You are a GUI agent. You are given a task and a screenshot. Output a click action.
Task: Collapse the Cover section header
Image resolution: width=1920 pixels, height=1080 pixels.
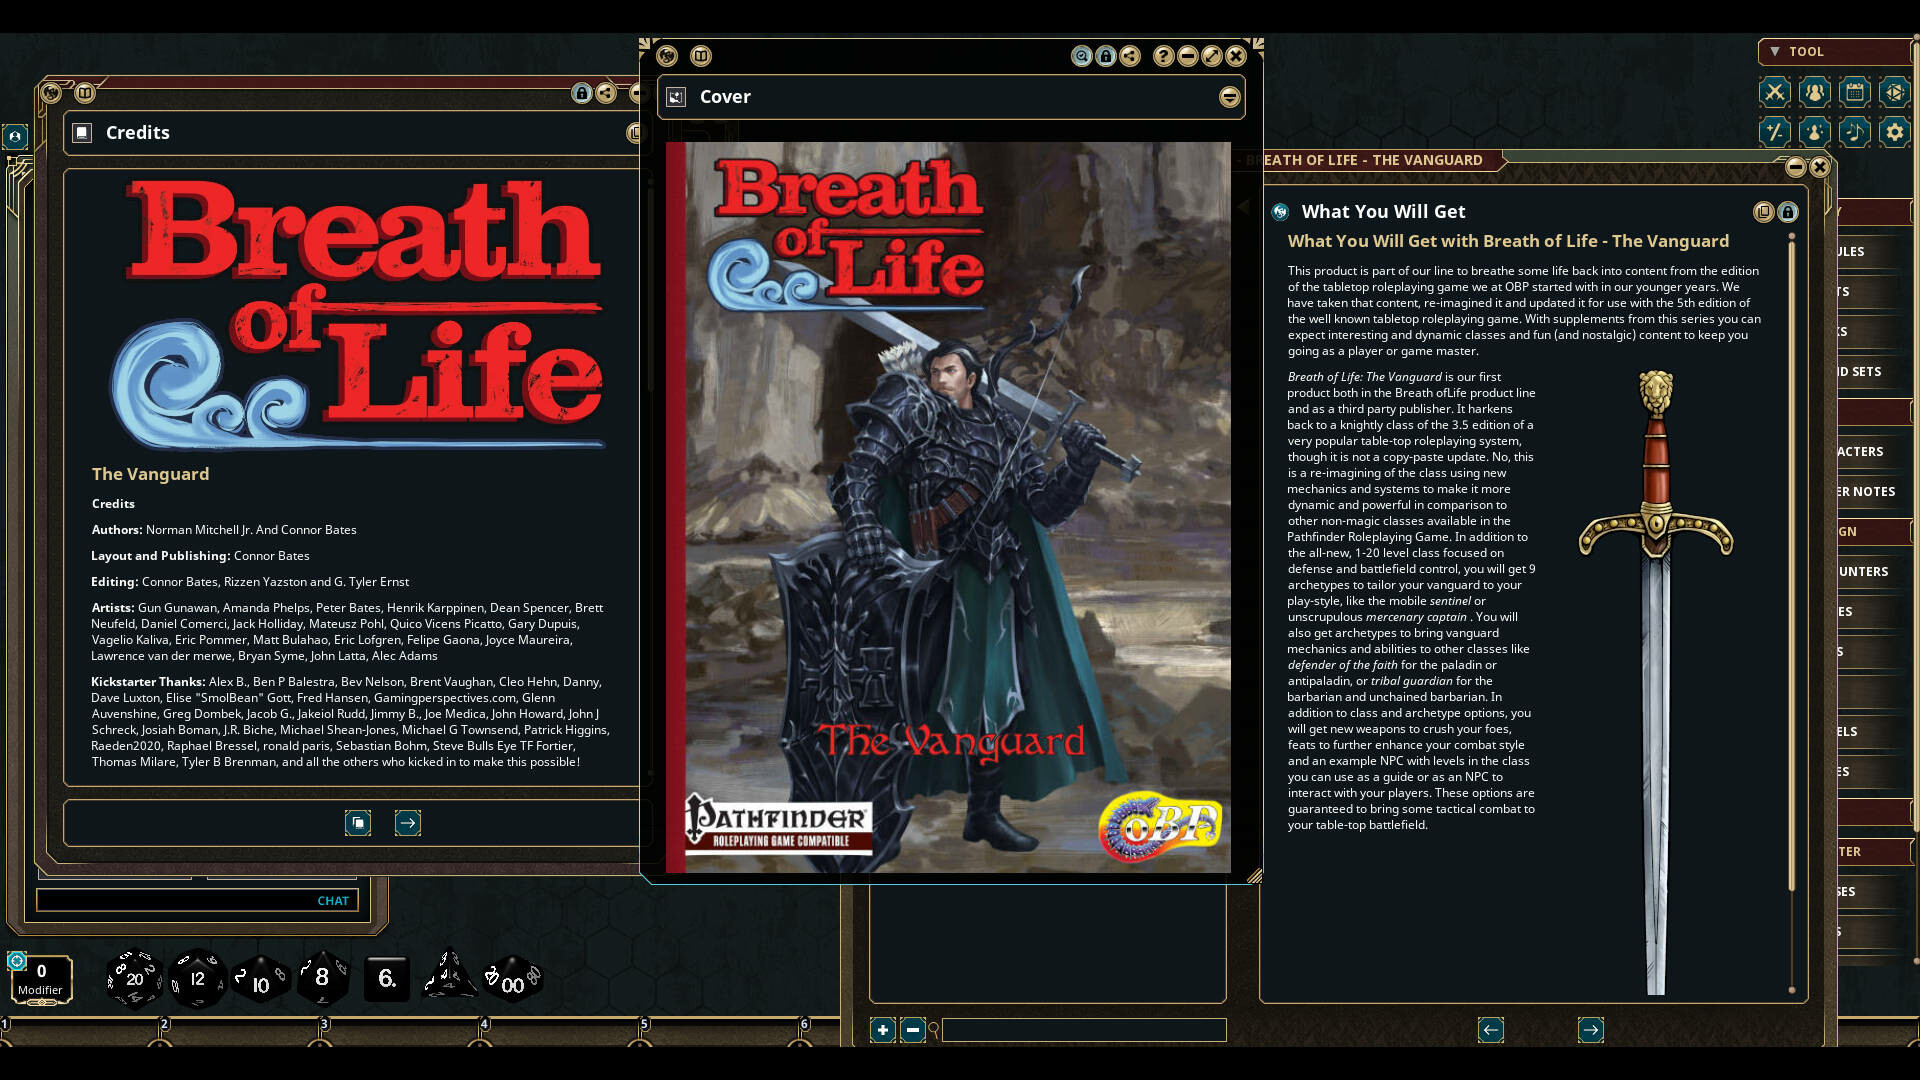[1228, 97]
